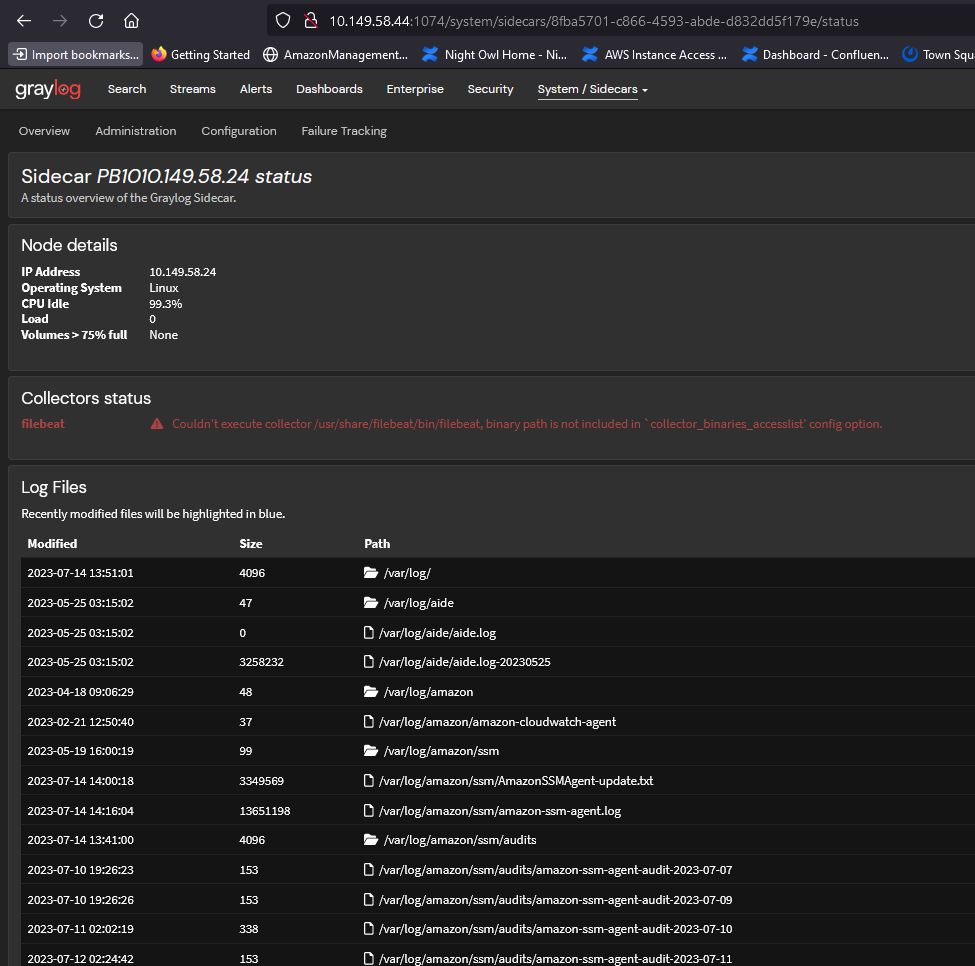Viewport: 975px width, 966px height.
Task: Click the Path column header
Action: coord(377,544)
